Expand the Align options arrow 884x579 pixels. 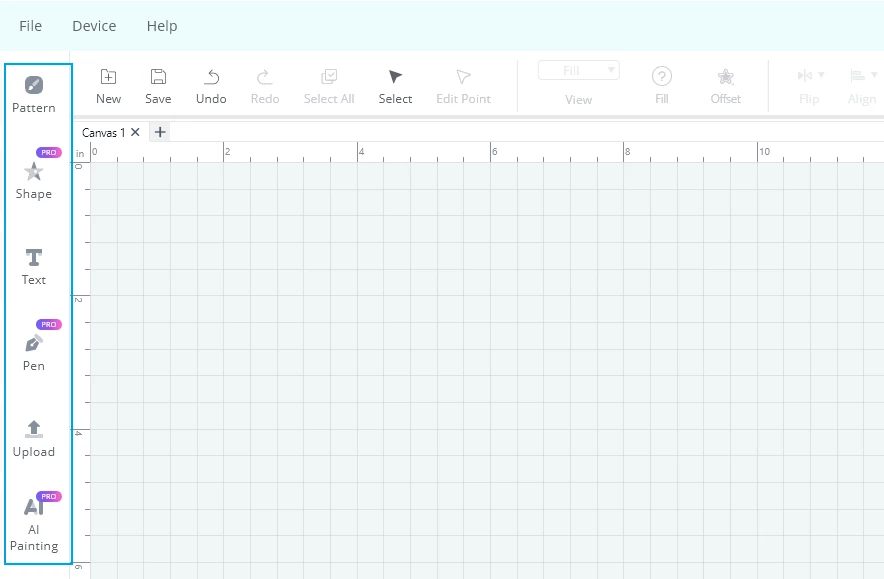(874, 75)
